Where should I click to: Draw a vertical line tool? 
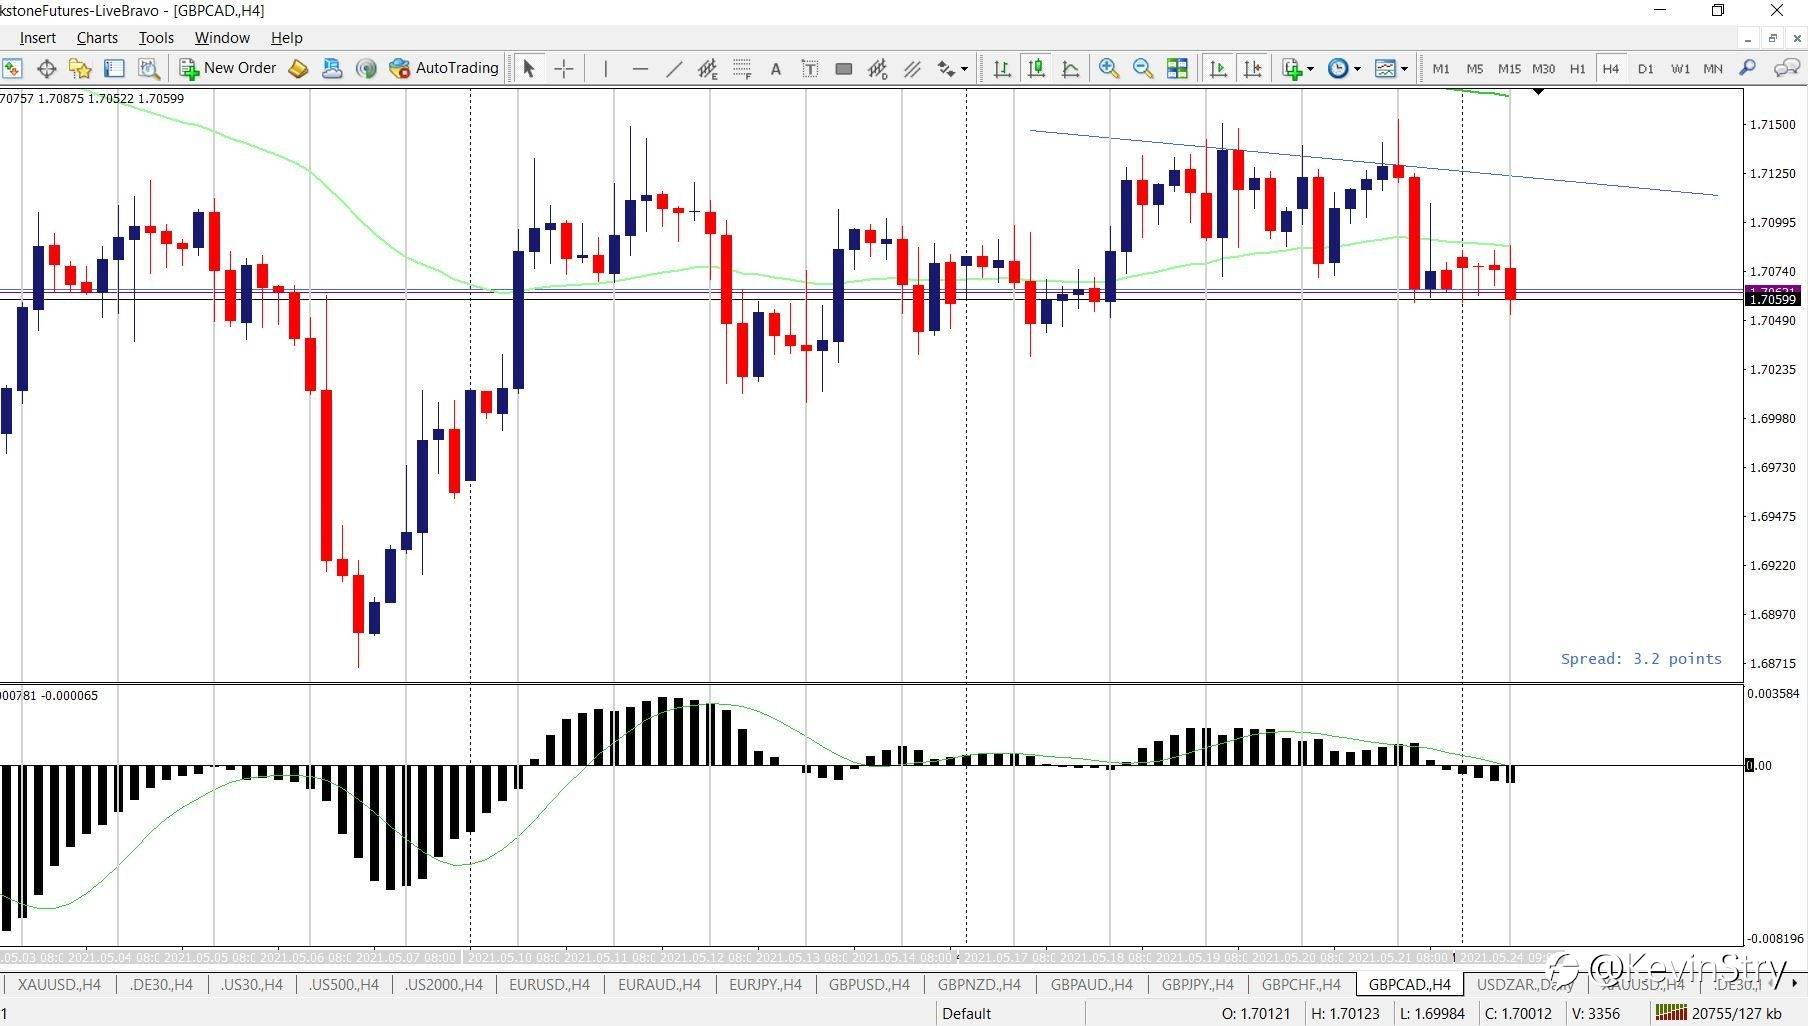pos(605,68)
